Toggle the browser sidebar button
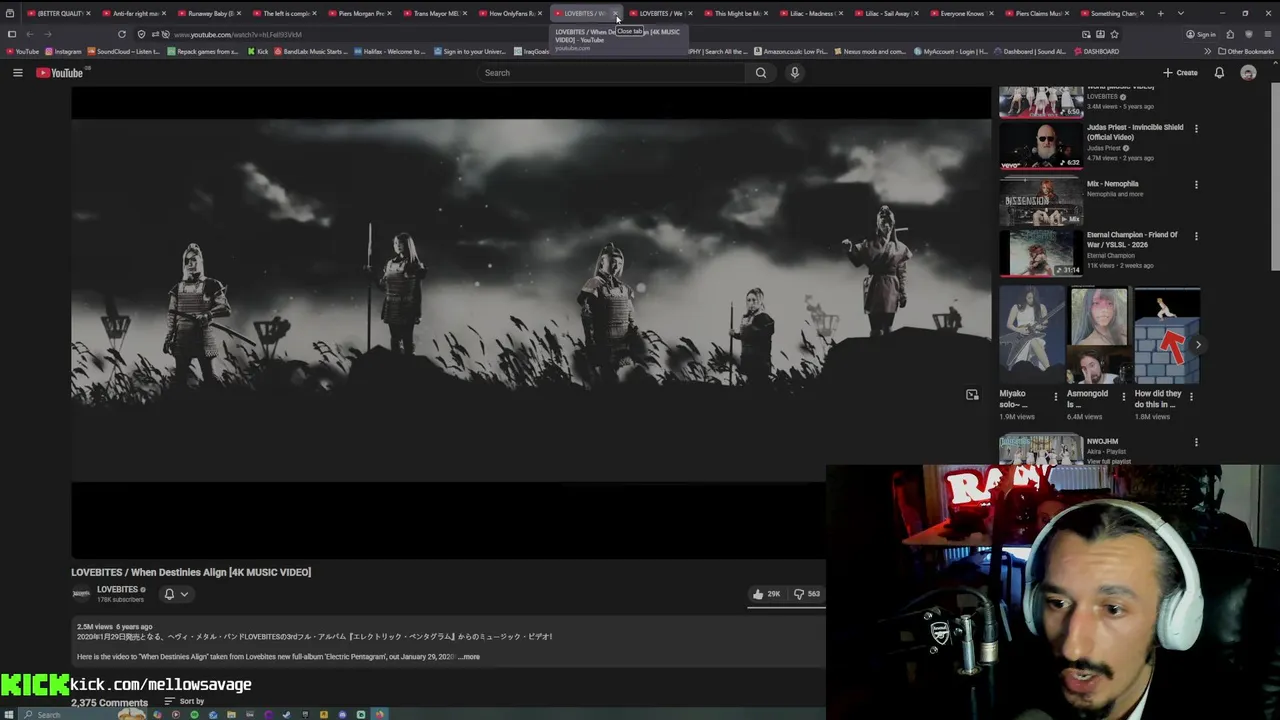The height and width of the screenshot is (720, 1280). (x=12, y=34)
